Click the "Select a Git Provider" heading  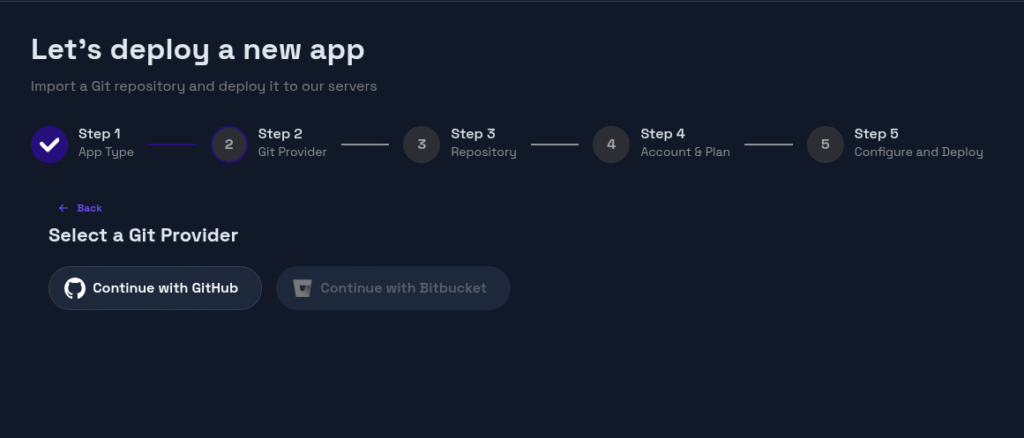click(143, 236)
